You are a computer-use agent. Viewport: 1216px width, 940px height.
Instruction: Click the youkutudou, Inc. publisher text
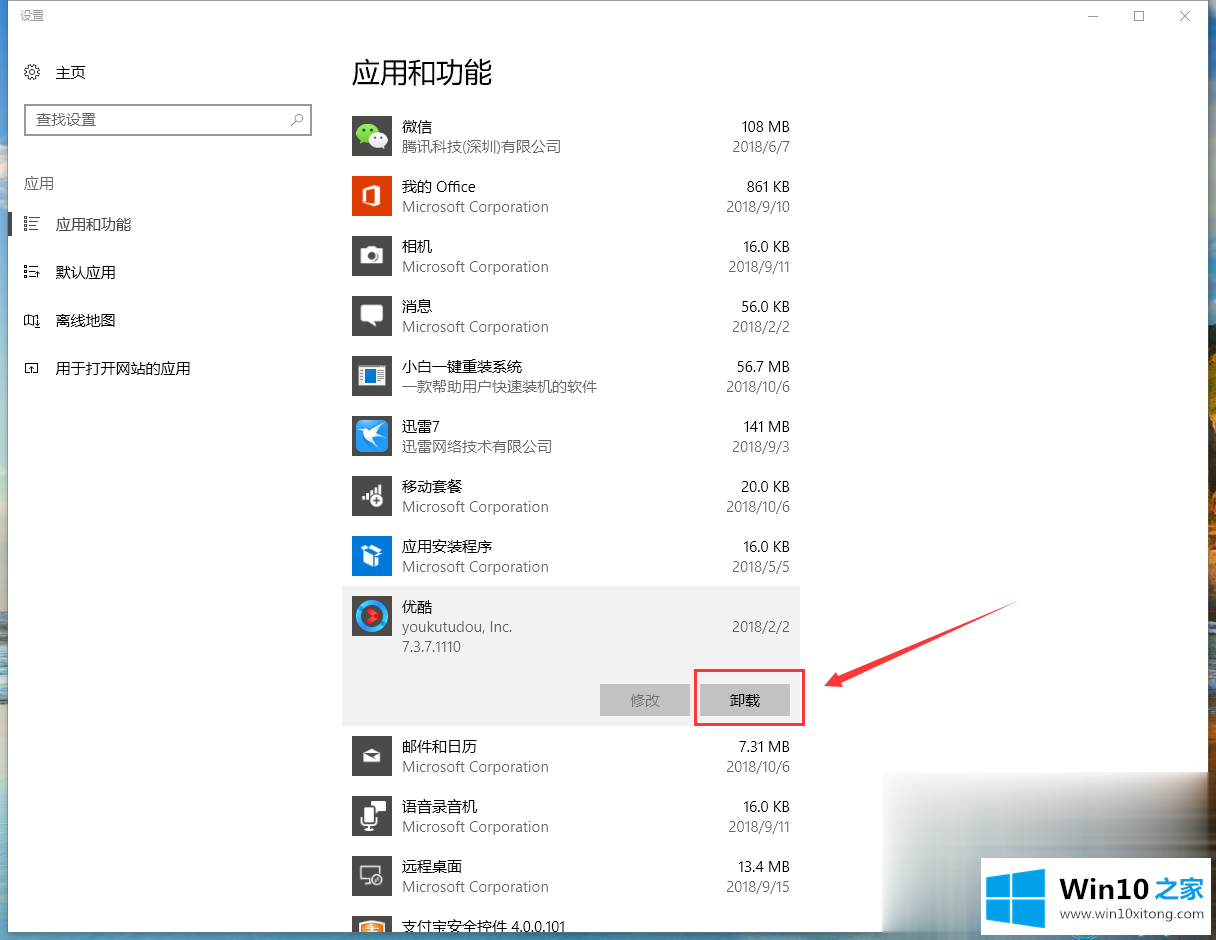click(457, 627)
